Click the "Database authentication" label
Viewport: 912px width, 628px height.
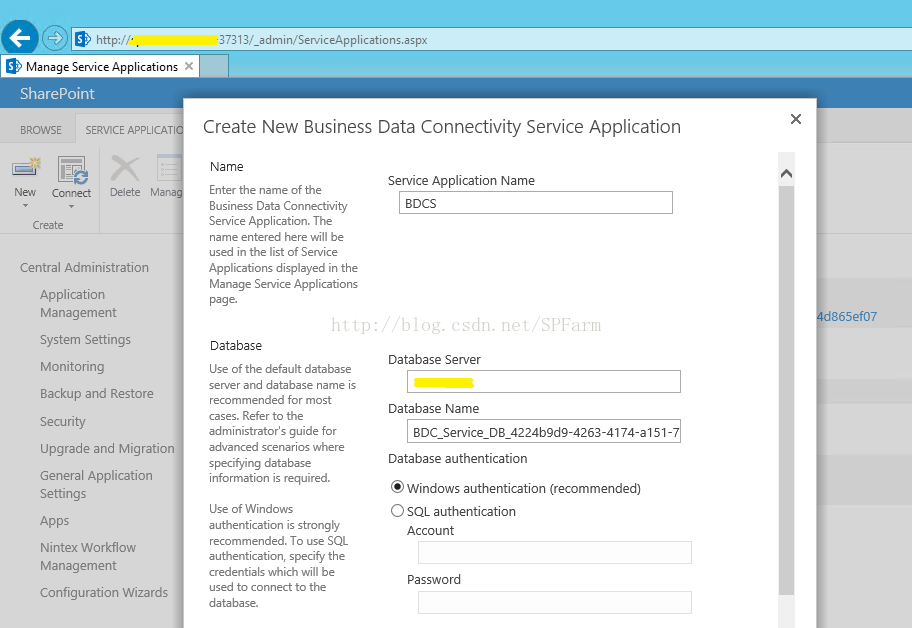[458, 459]
